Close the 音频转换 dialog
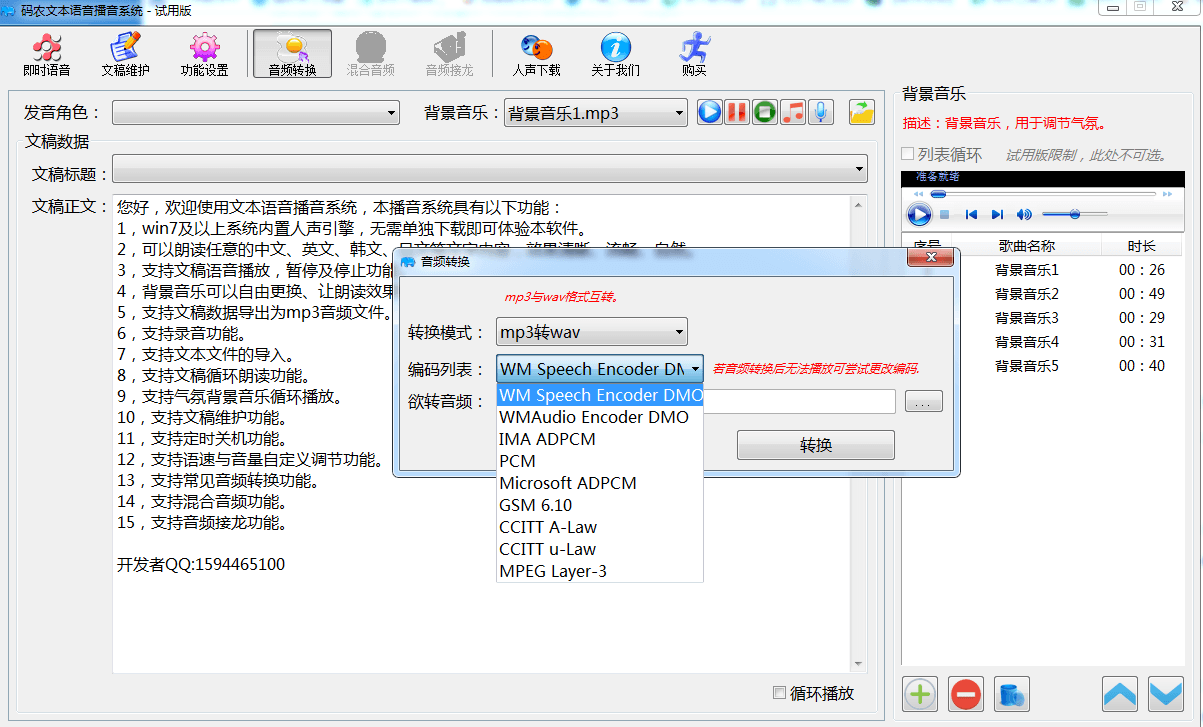This screenshot has width=1203, height=727. pos(930,258)
